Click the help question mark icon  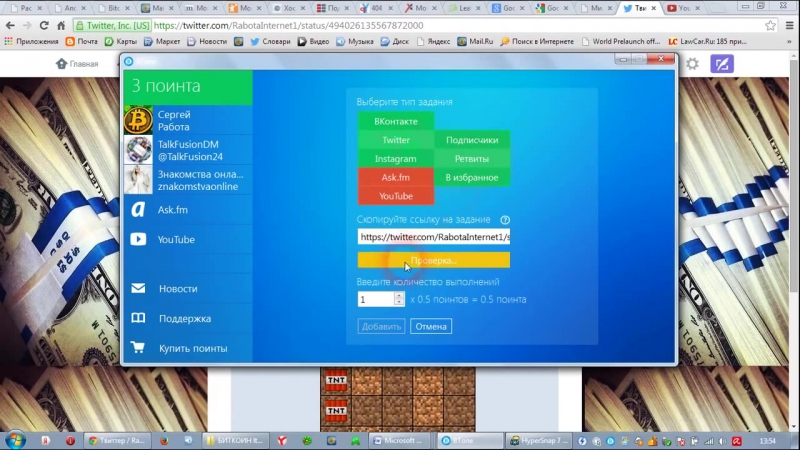coord(505,220)
